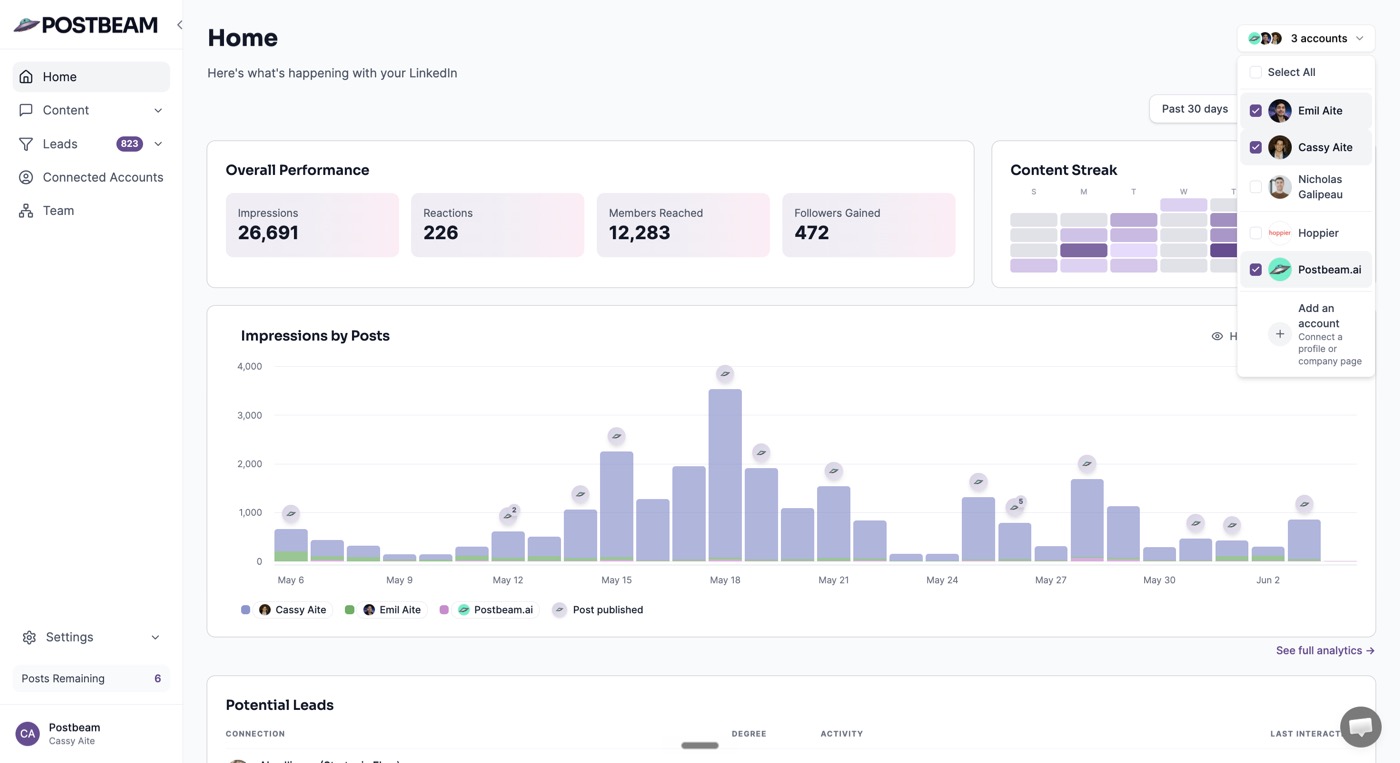Click the Settings gear icon
This screenshot has width=1400, height=763.
29,637
